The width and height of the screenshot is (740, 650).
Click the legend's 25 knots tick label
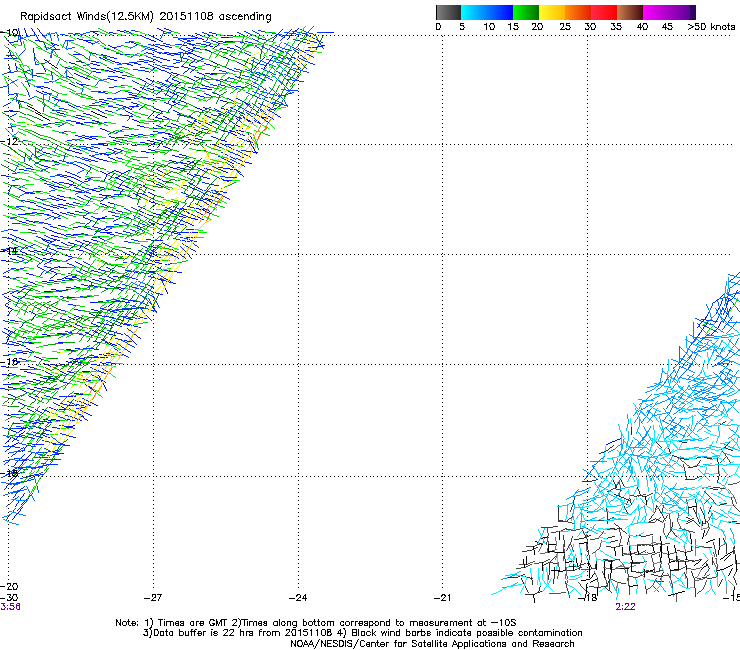565,27
